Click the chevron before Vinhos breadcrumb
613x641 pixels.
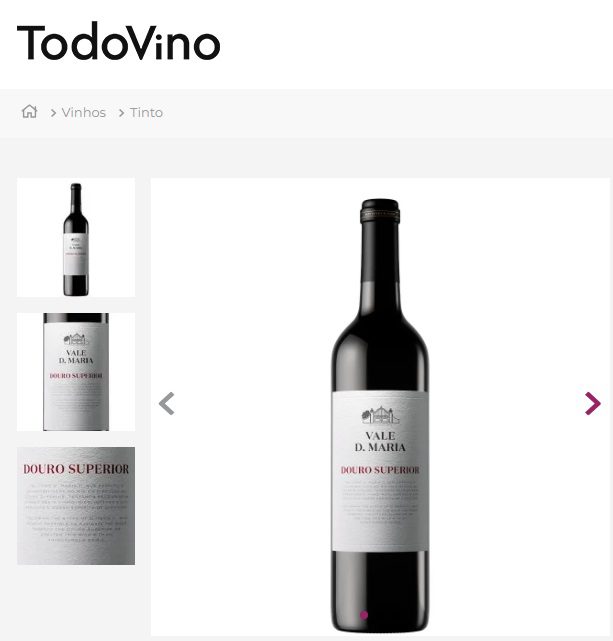tap(53, 113)
